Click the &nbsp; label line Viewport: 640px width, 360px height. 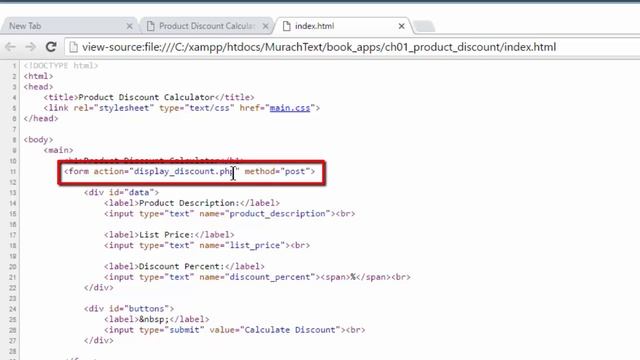pyautogui.click(x=156, y=319)
